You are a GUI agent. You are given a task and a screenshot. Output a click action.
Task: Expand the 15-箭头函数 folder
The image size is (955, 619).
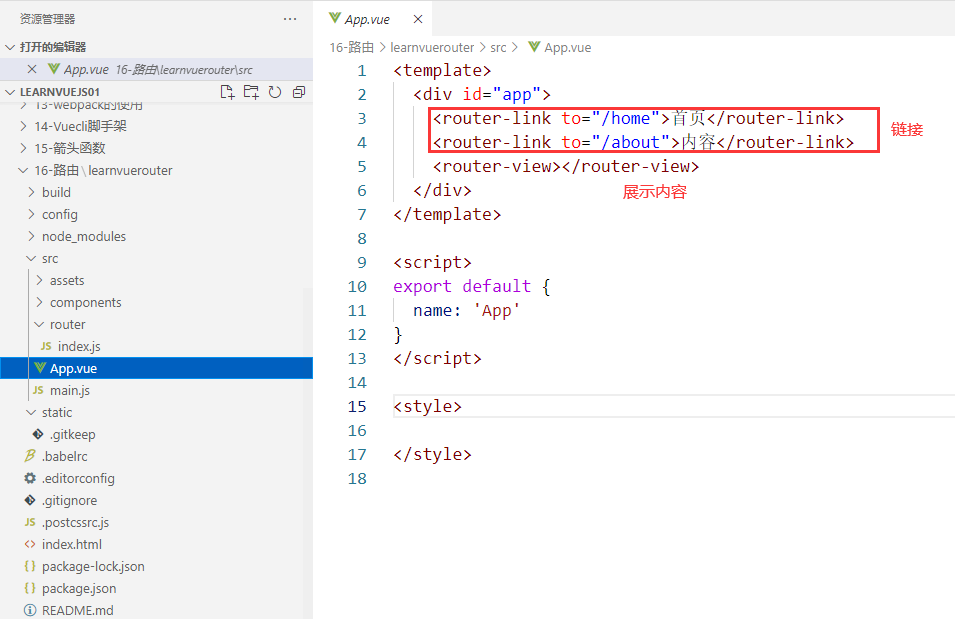[x=23, y=148]
